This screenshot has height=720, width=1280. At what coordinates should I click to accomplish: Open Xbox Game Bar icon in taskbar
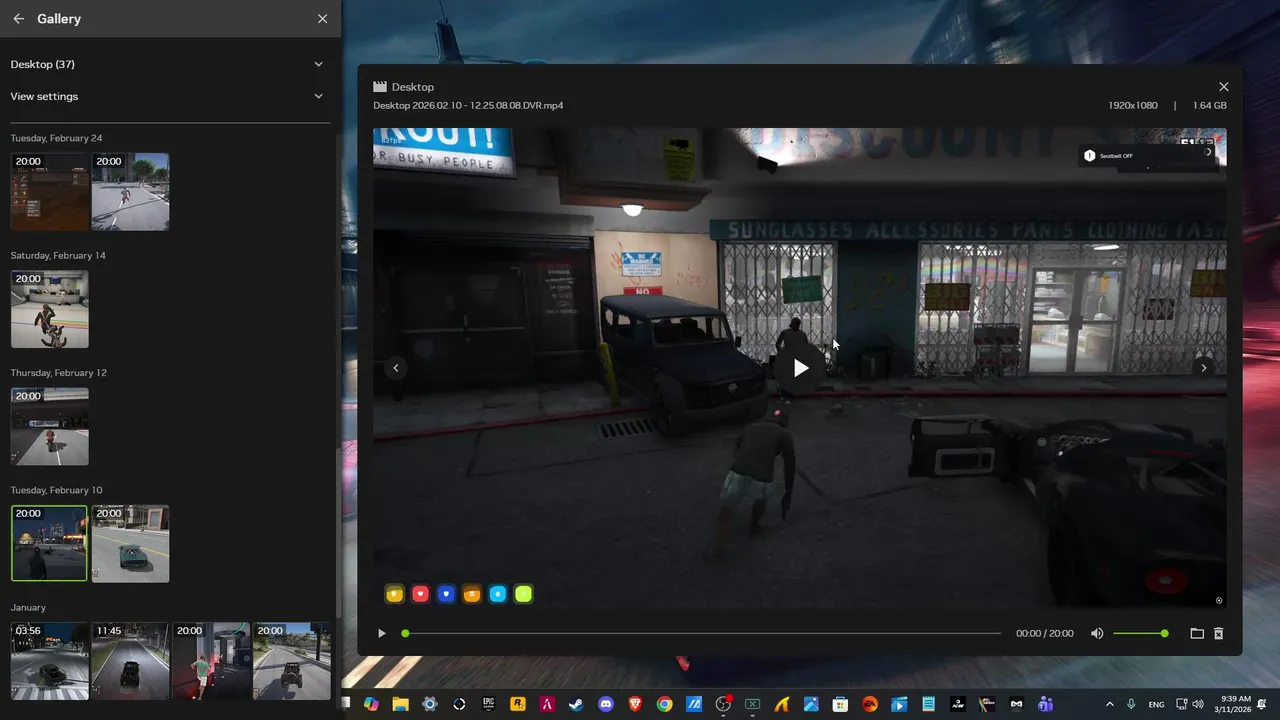pos(752,704)
